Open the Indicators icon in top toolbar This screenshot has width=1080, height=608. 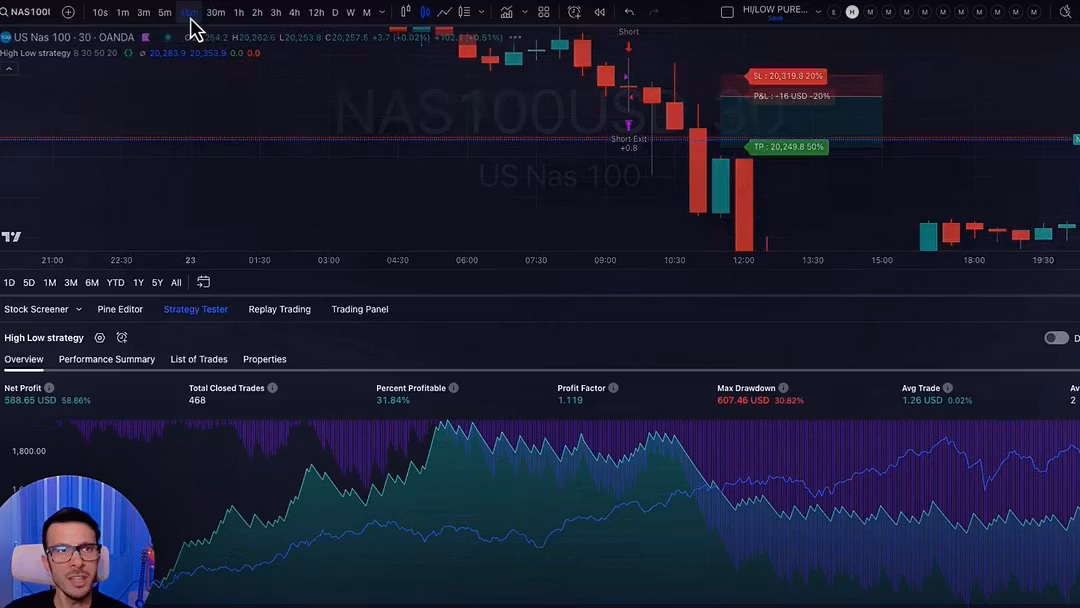click(506, 12)
